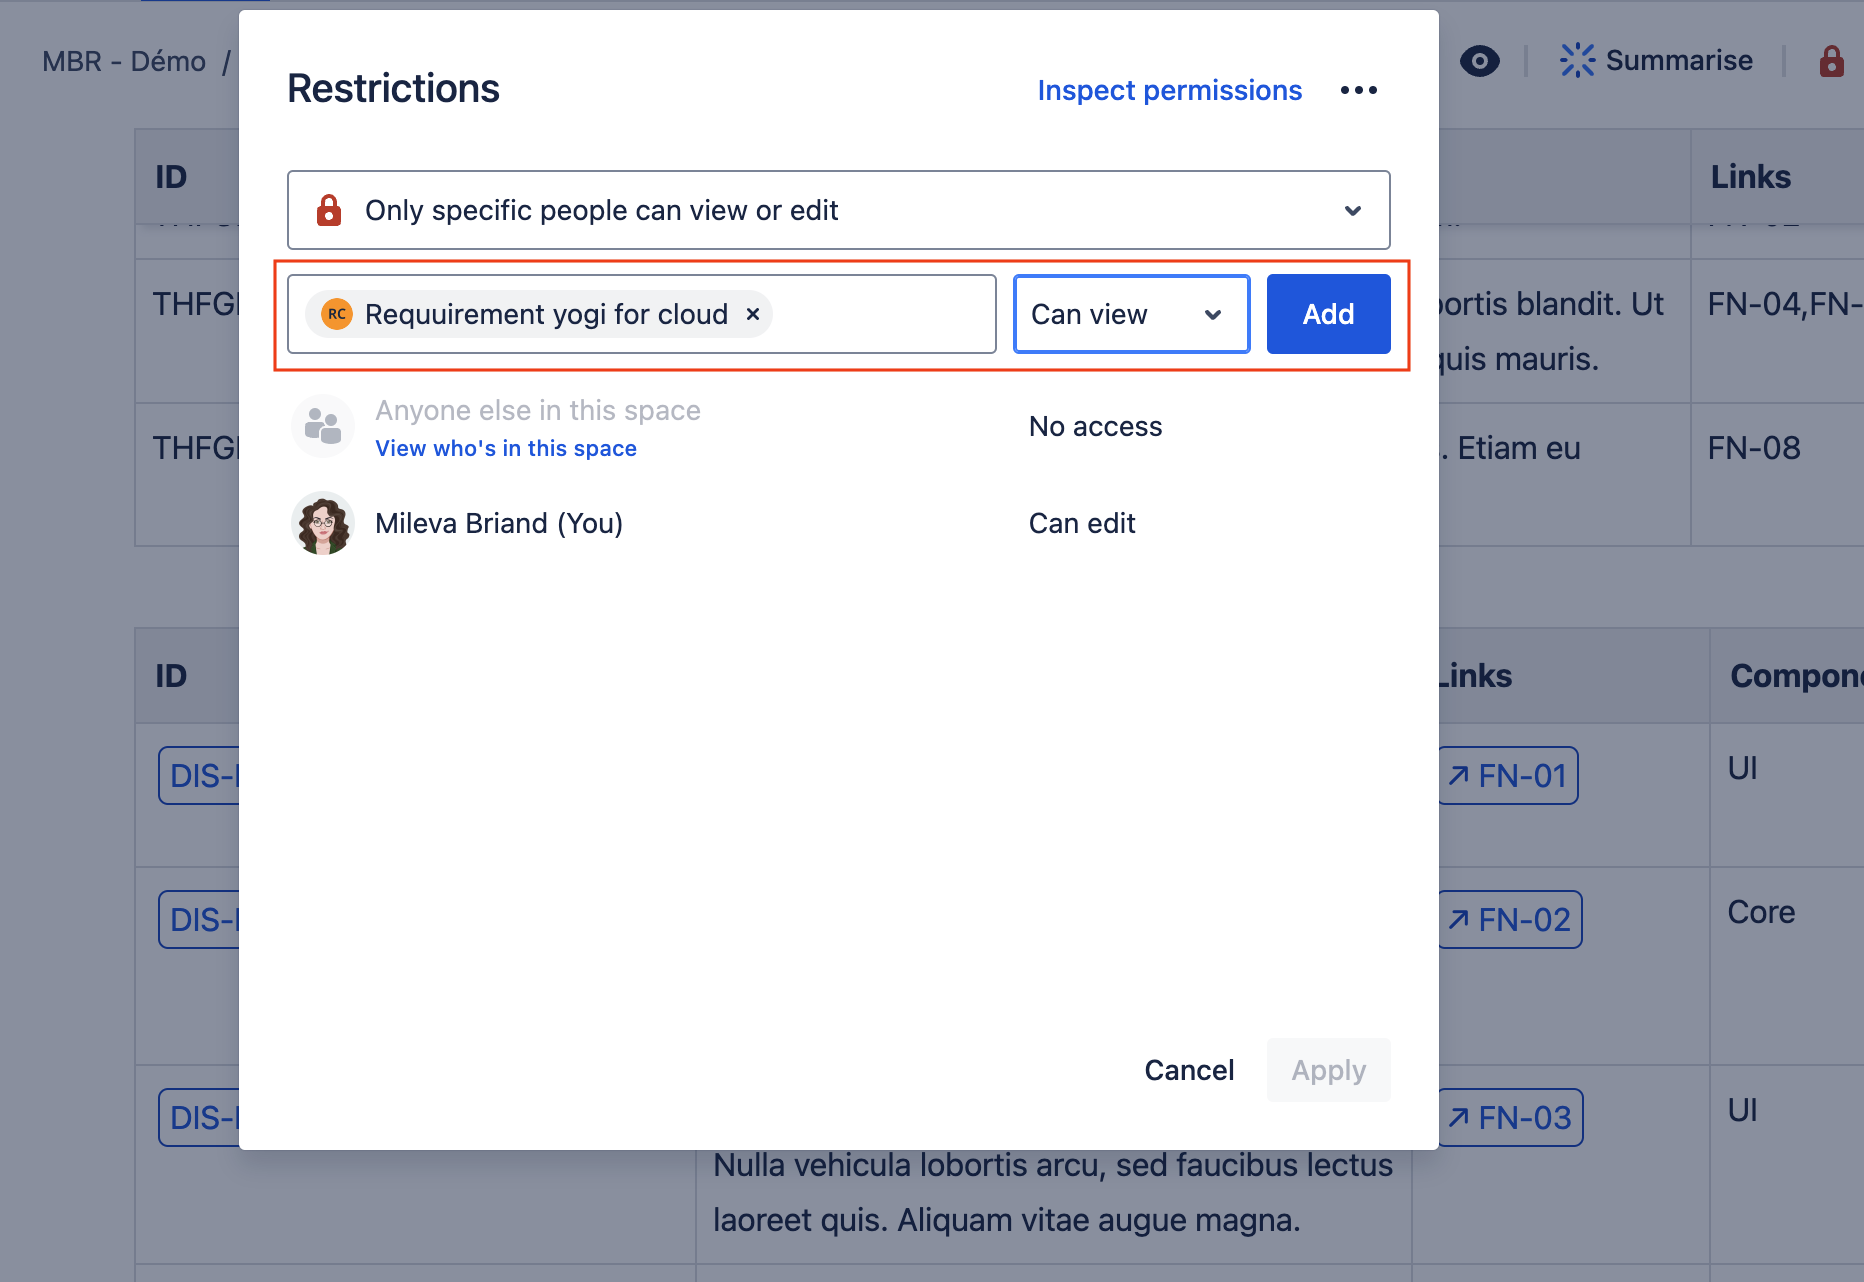Remove the Requuirement yogi chip via its x

click(752, 314)
